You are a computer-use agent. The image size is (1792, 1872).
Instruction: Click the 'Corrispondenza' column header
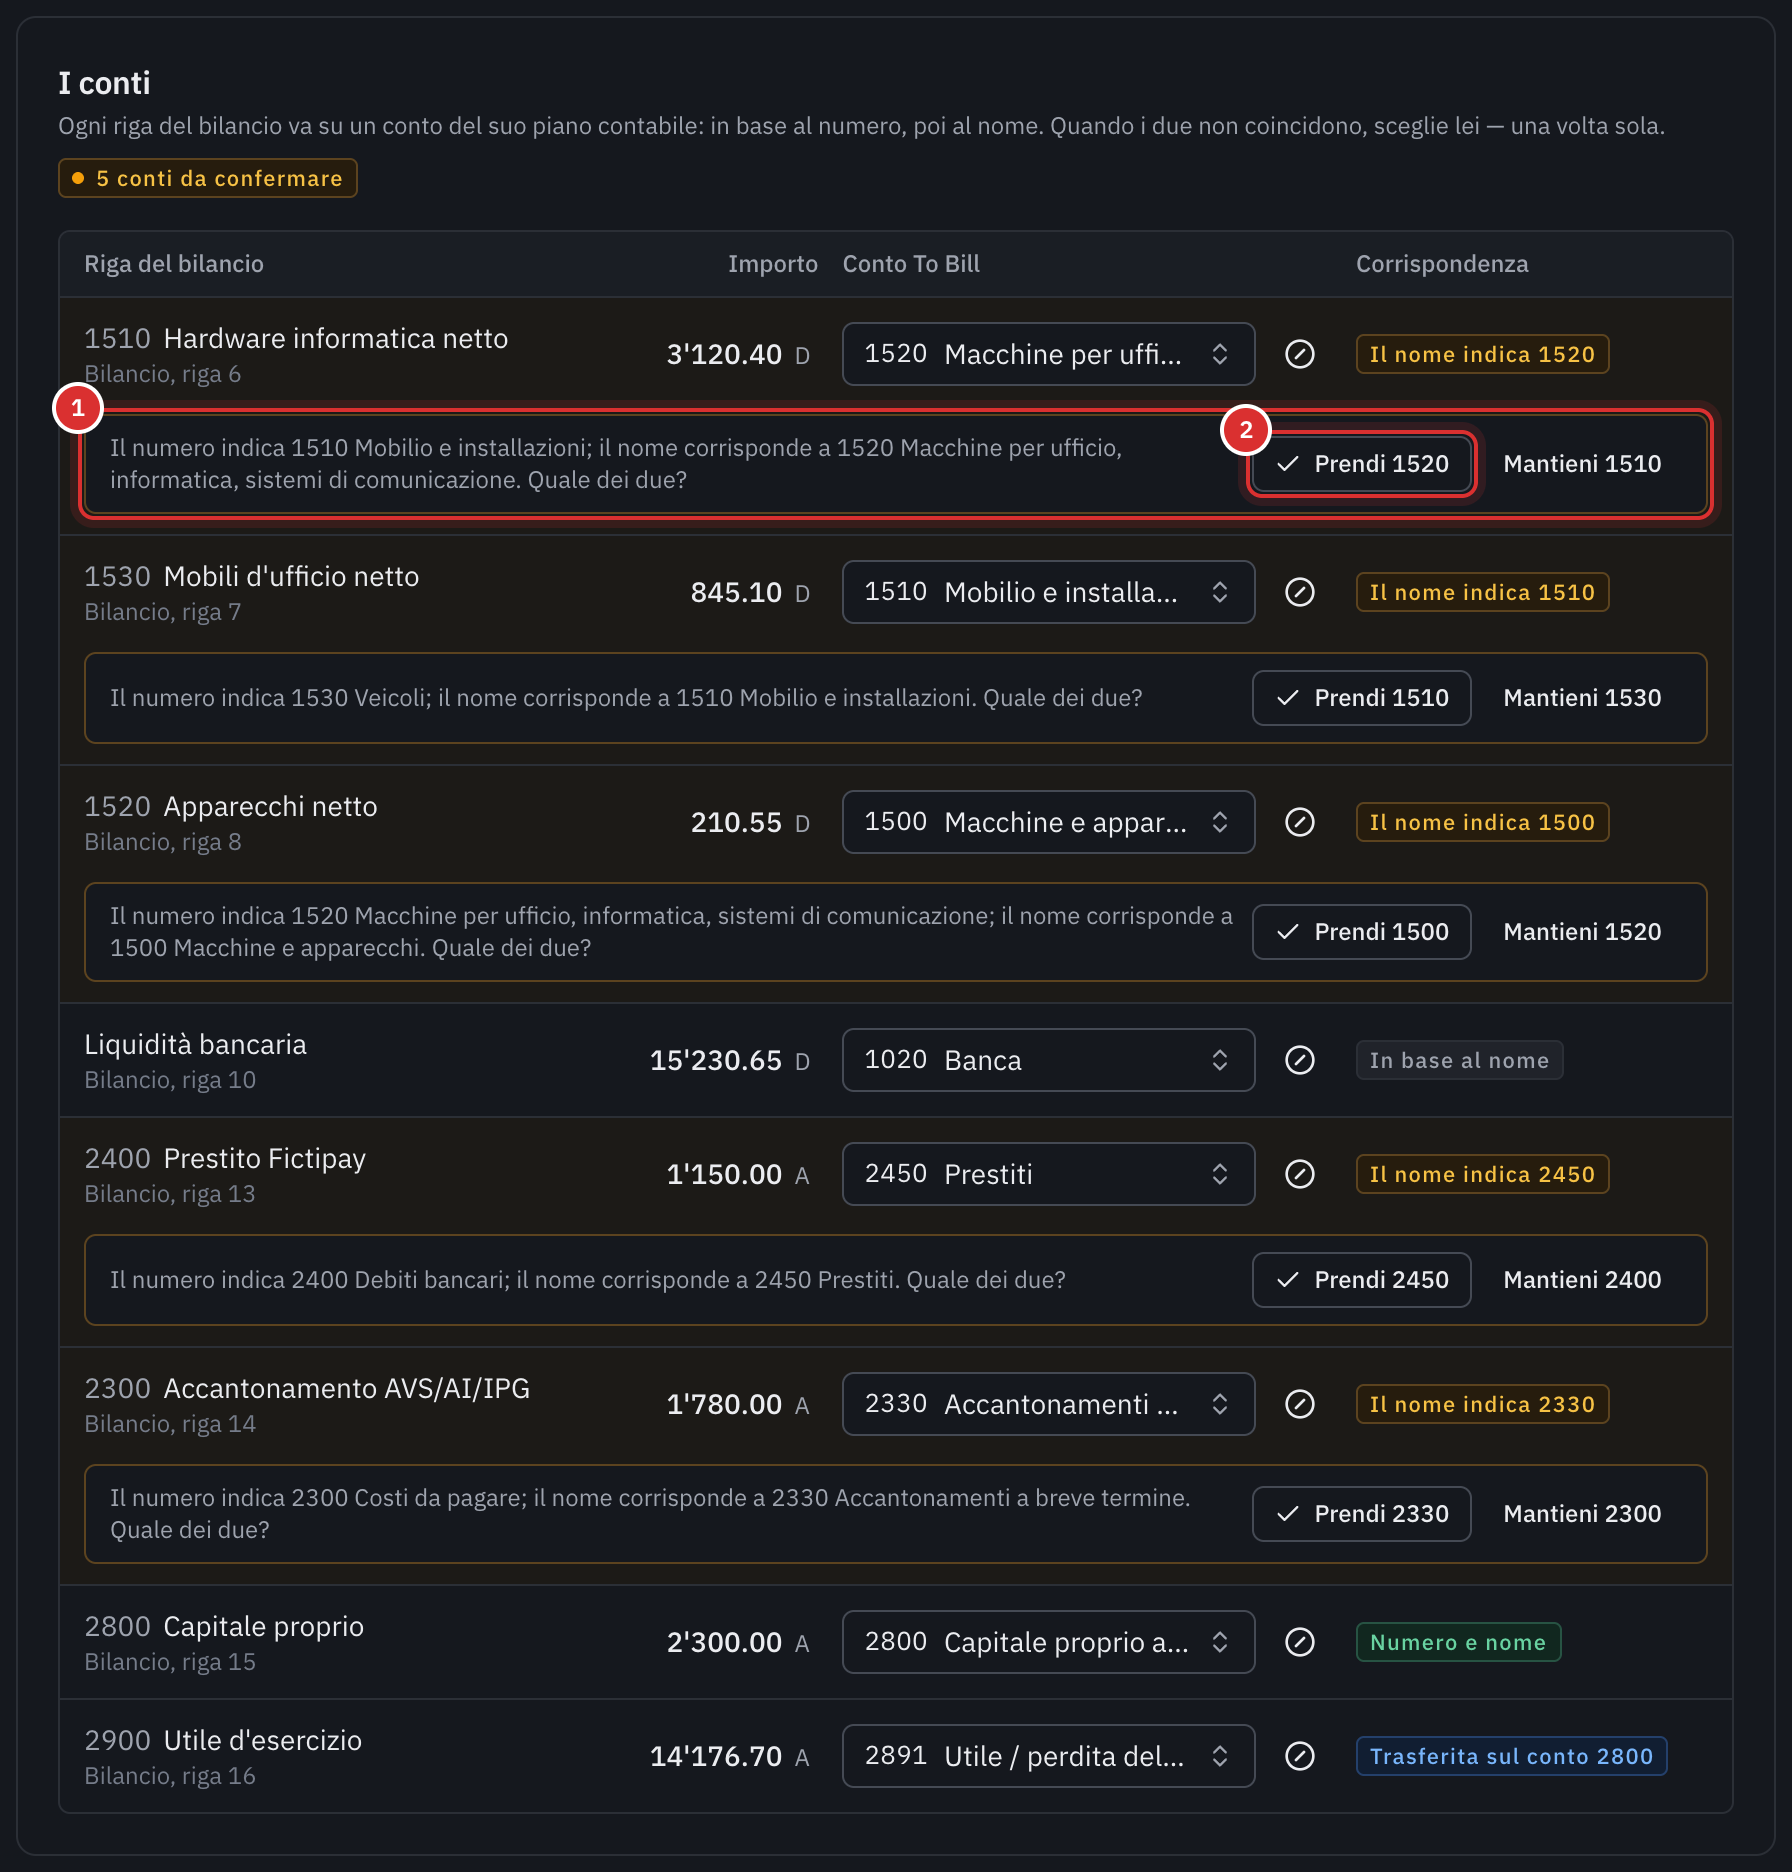pos(1442,264)
